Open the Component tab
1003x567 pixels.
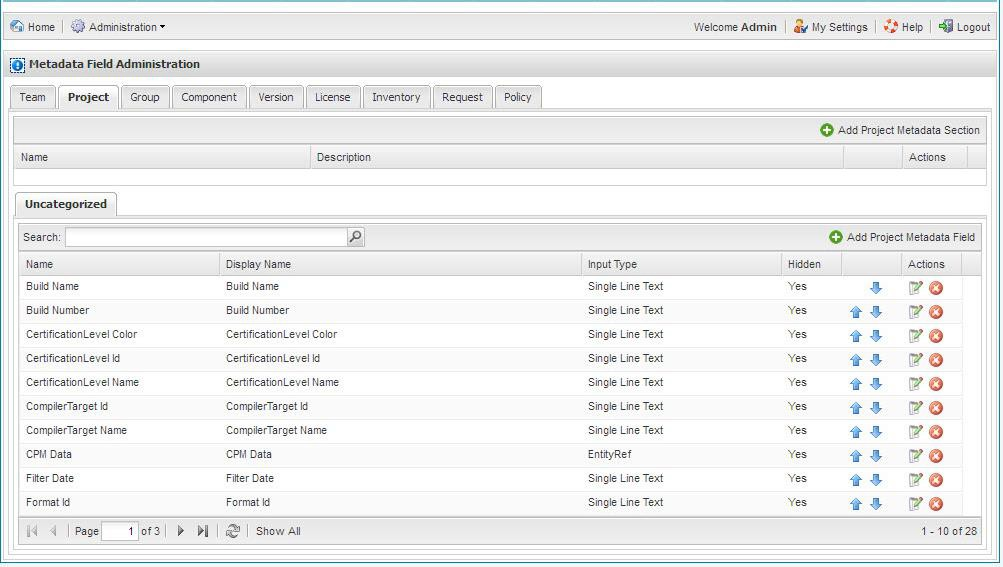coord(209,97)
